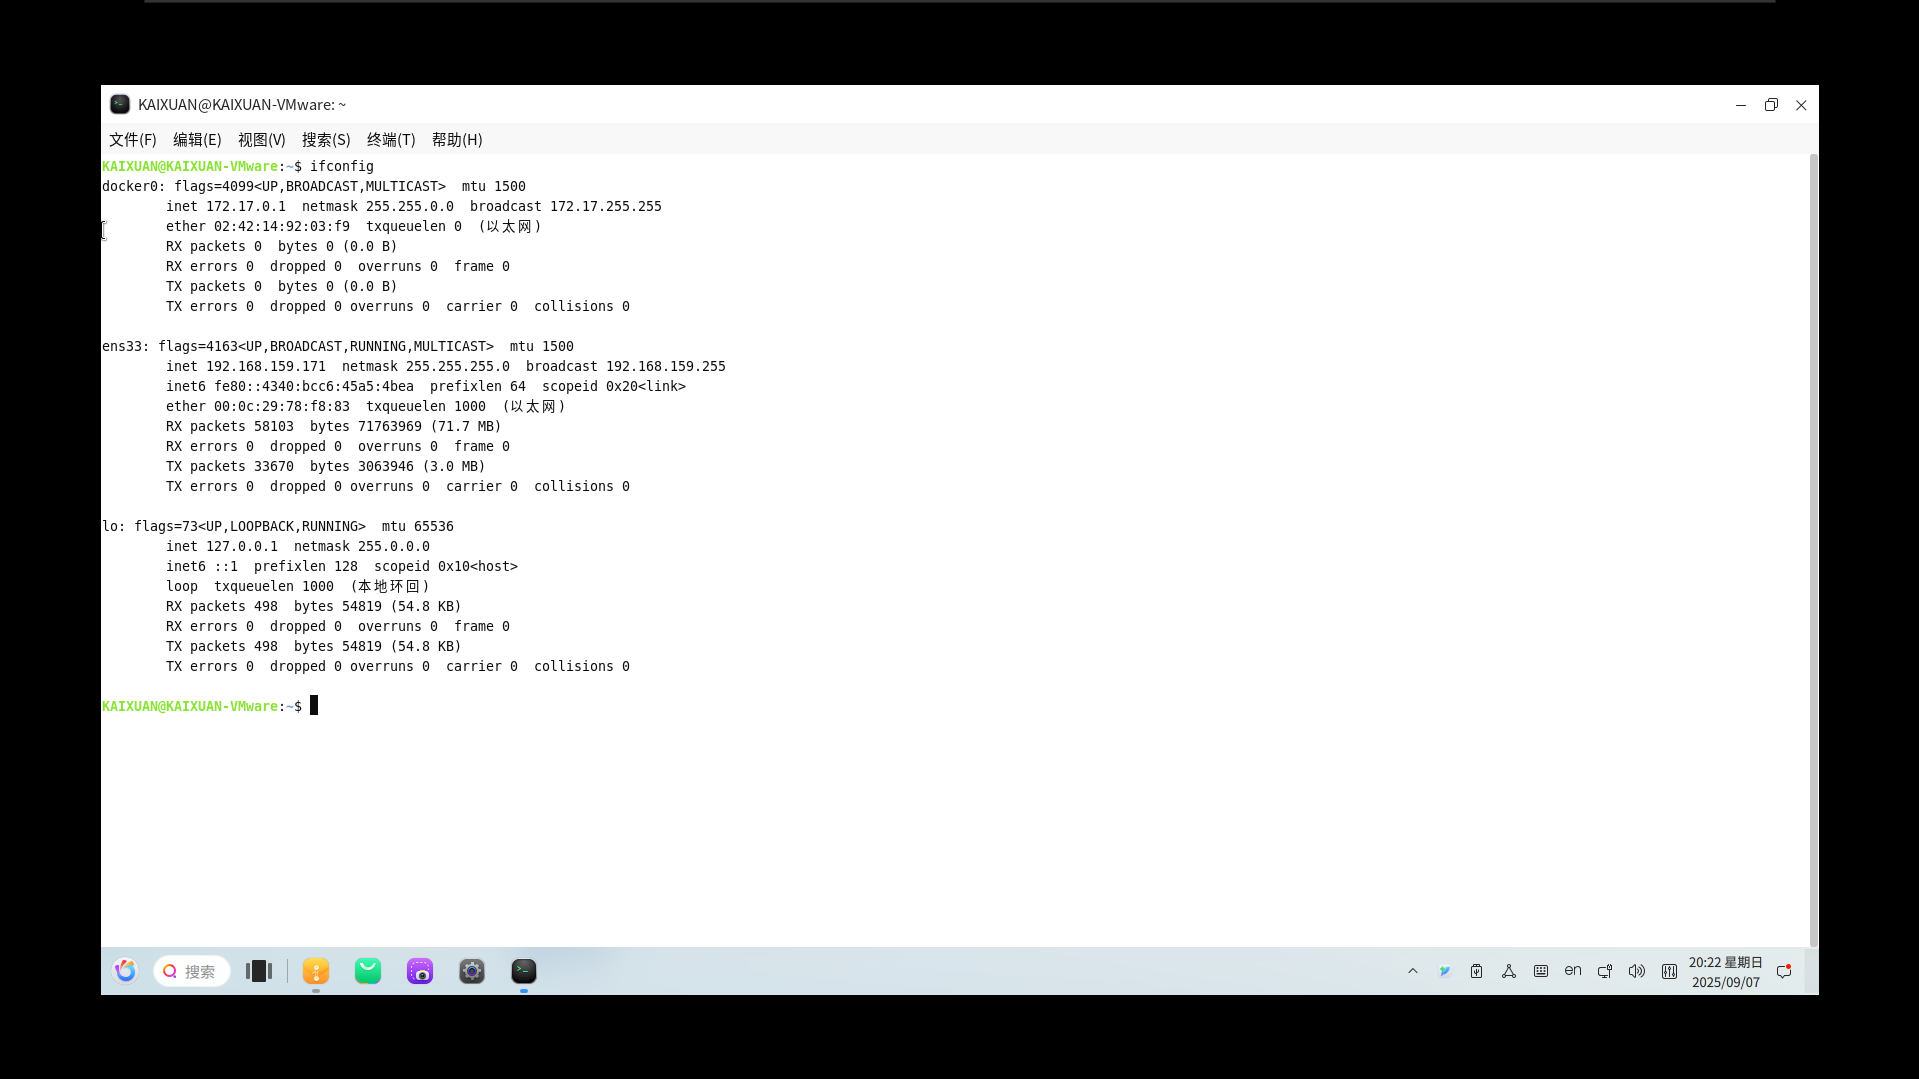Open the USB device tray icon

point(1477,971)
